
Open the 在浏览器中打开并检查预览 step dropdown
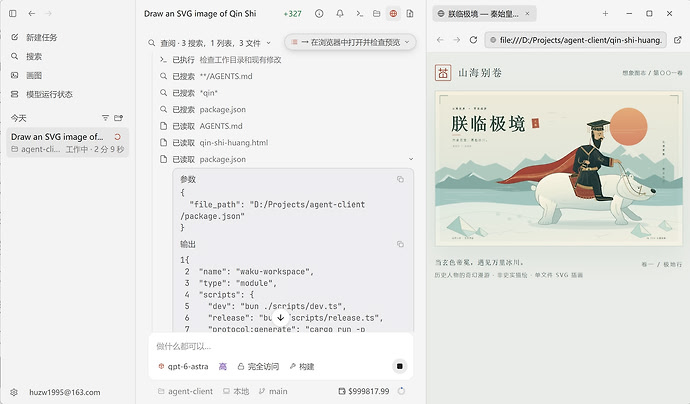pos(350,42)
